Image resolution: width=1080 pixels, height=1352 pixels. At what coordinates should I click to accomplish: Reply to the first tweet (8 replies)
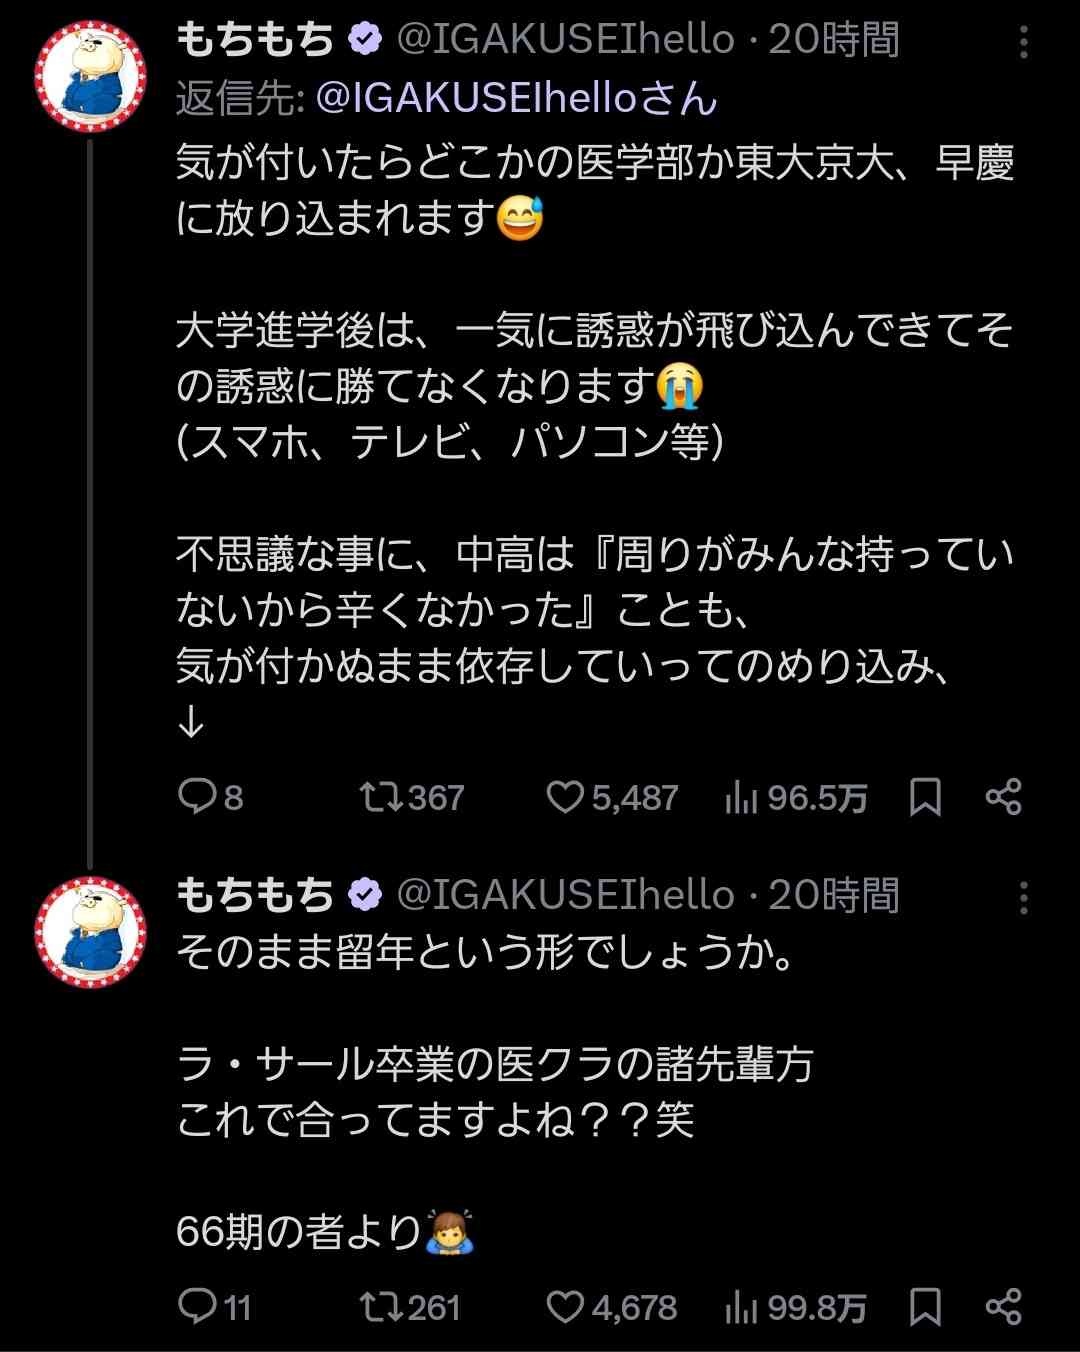pyautogui.click(x=197, y=797)
